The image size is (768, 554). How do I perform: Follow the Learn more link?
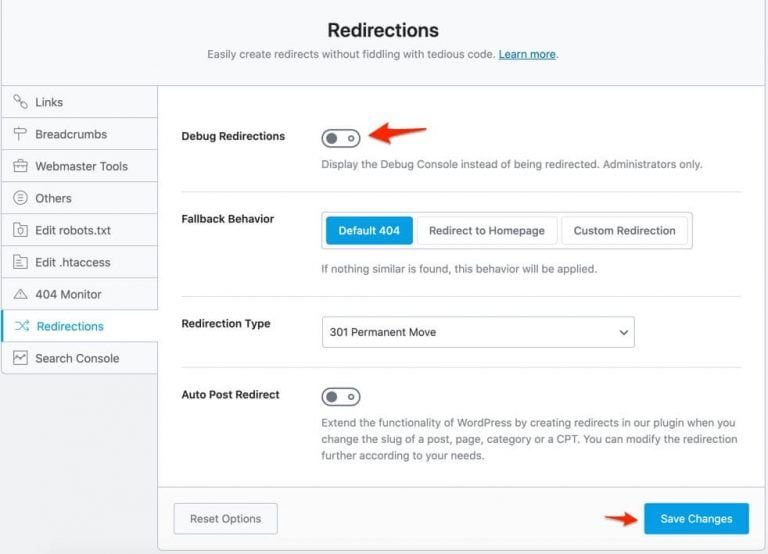(527, 54)
